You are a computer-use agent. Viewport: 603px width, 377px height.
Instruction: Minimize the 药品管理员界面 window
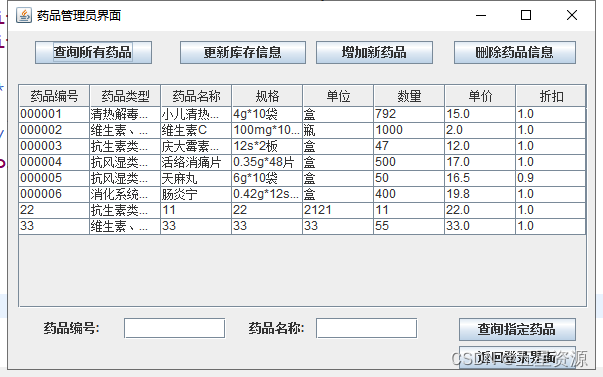tap(481, 15)
